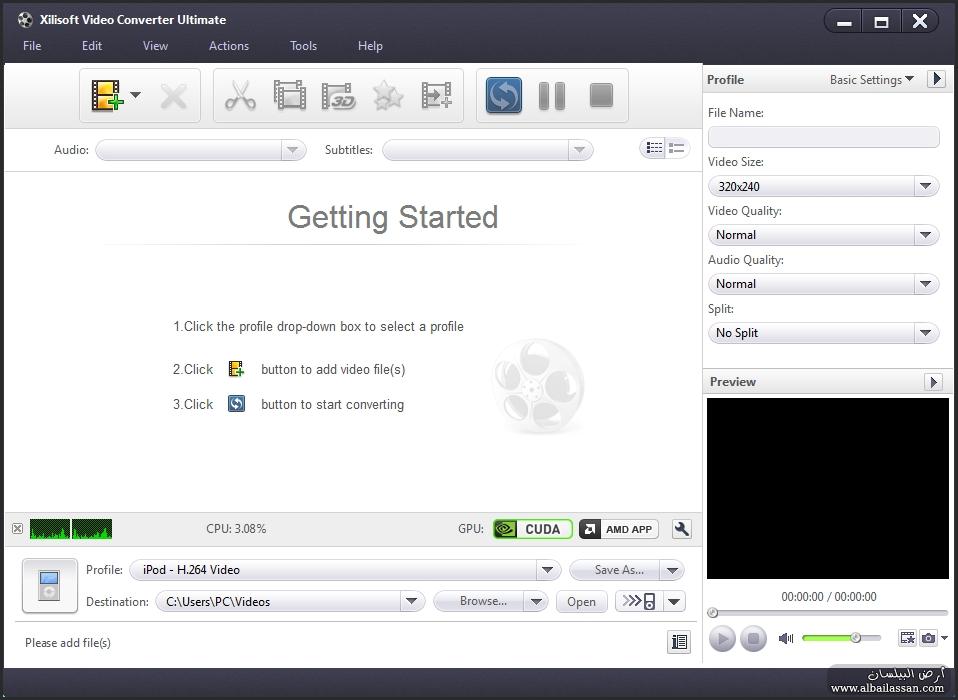Open the transfer to device dropdown arrow
This screenshot has height=700, width=958.
tap(674, 601)
